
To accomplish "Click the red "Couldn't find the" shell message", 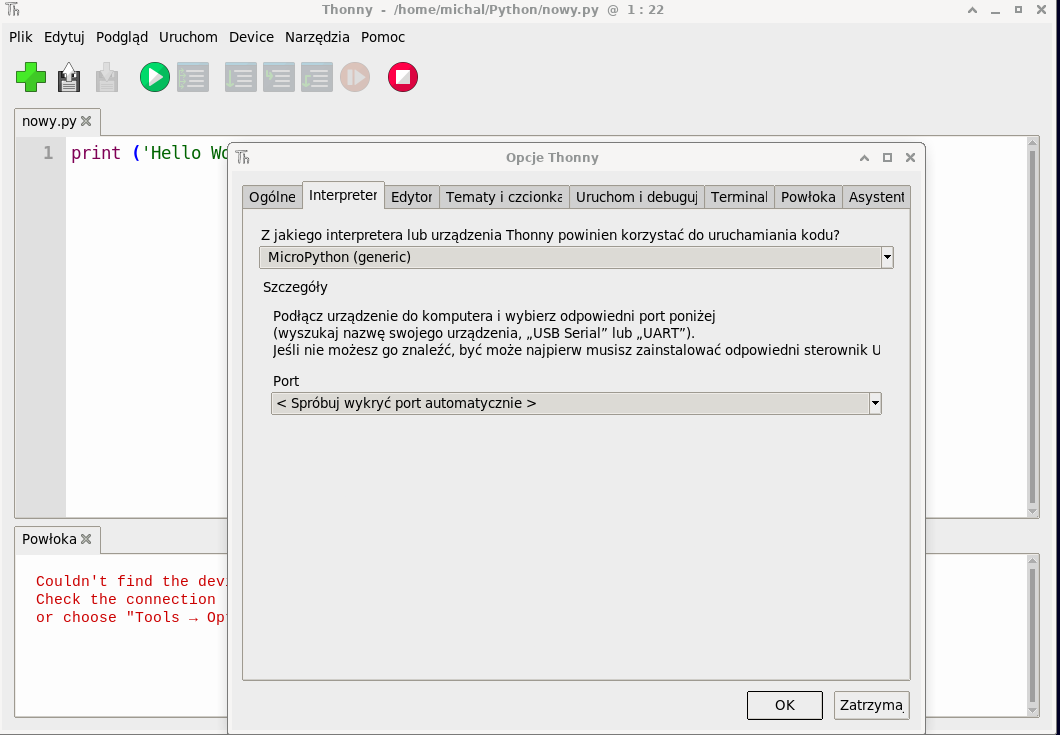I will 132,582.
